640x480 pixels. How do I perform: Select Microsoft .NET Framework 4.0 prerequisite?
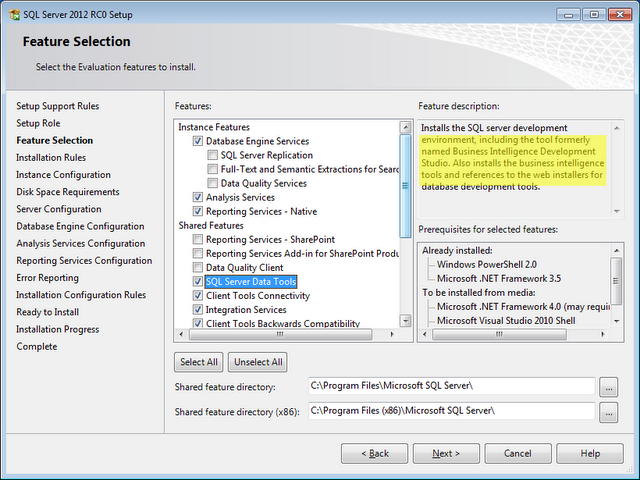point(523,307)
